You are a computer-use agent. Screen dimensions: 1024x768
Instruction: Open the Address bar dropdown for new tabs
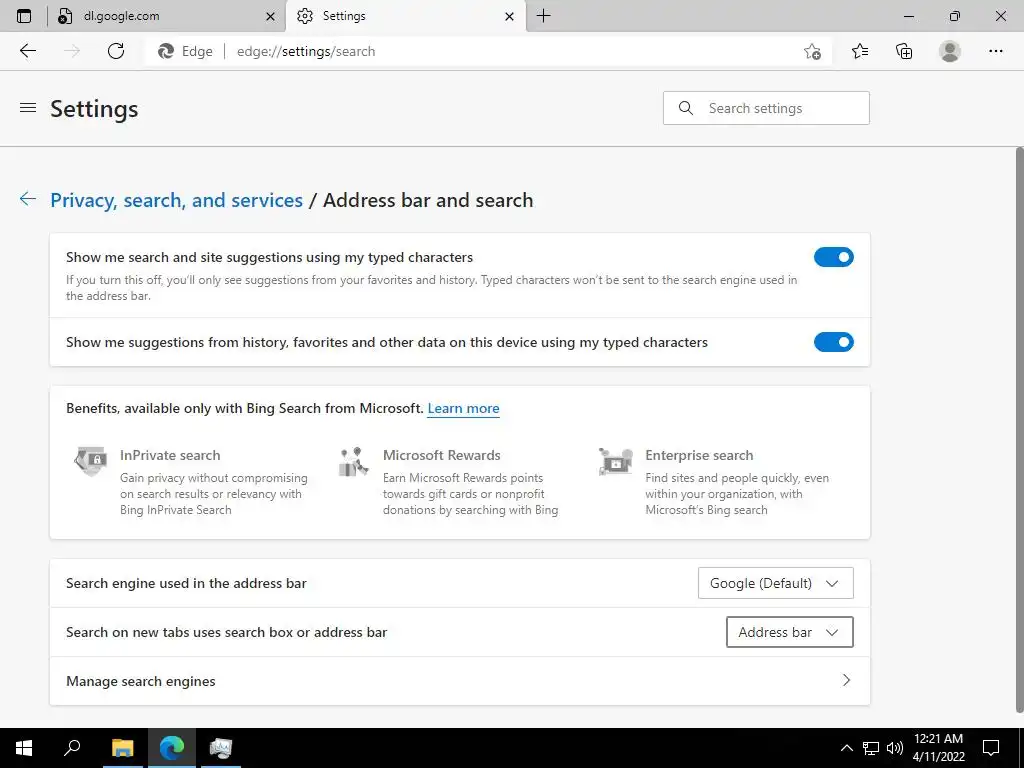[790, 632]
